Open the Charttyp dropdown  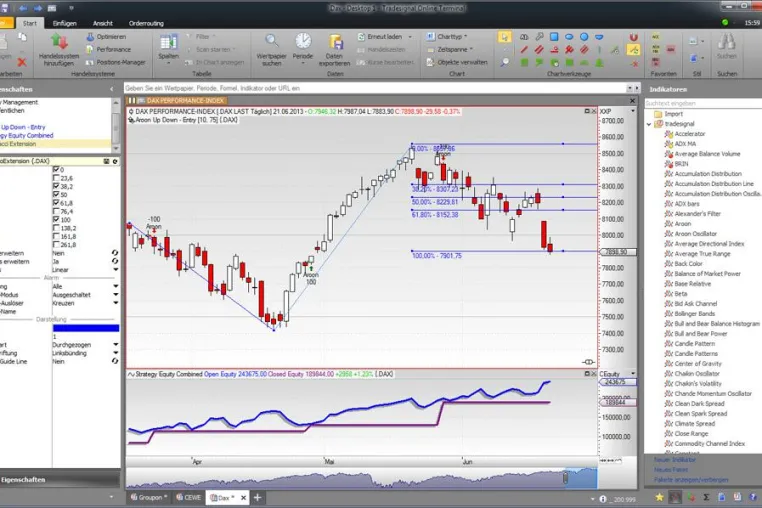[x=447, y=36]
